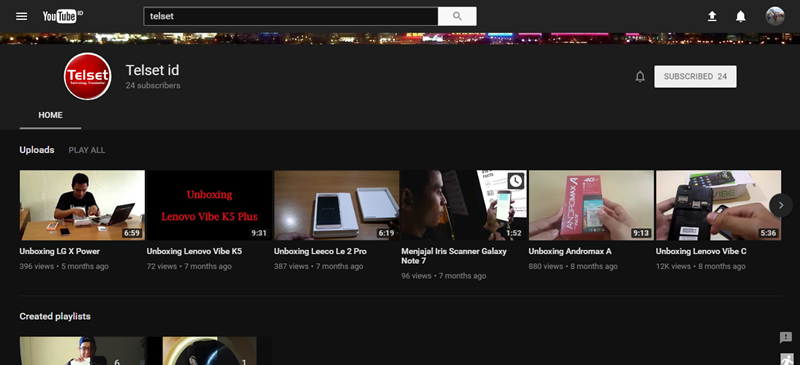The height and width of the screenshot is (365, 800).
Task: Click 96 views 7 months ago text
Action: [x=444, y=276]
